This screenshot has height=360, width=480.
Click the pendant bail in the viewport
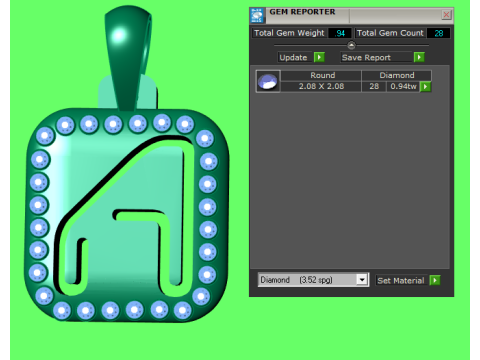click(128, 57)
